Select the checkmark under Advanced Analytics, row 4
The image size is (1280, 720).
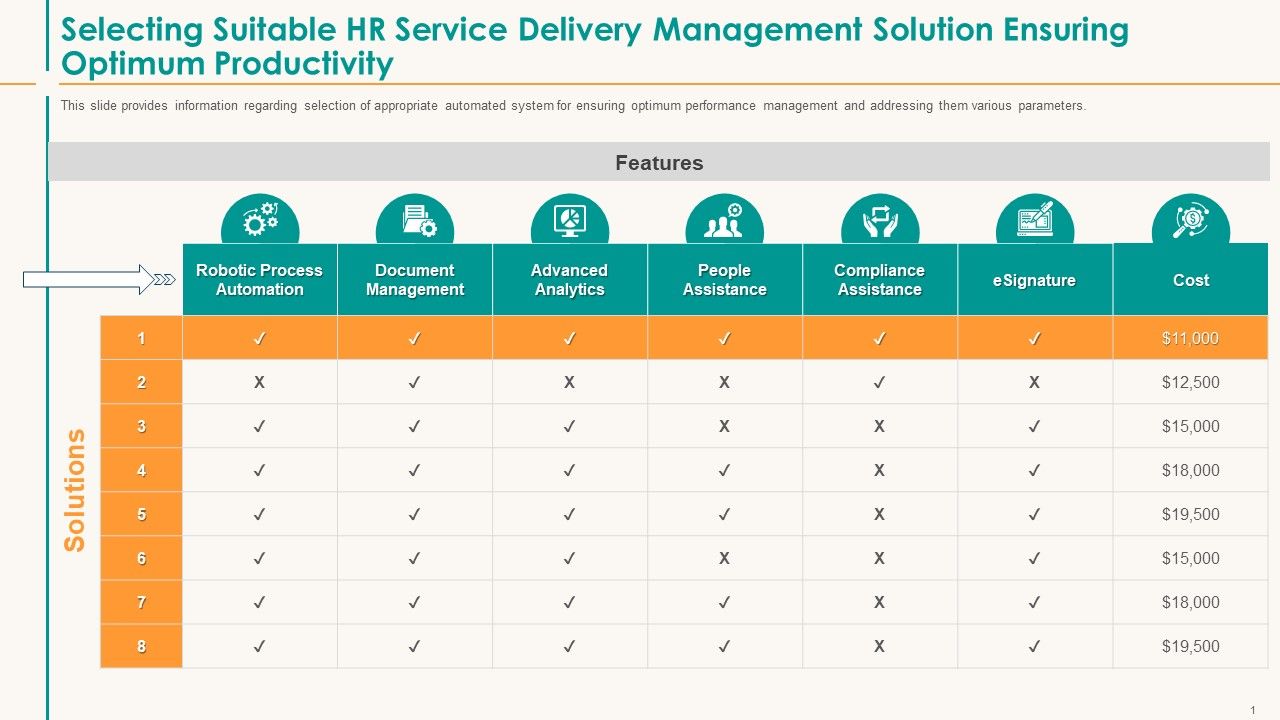pos(569,470)
